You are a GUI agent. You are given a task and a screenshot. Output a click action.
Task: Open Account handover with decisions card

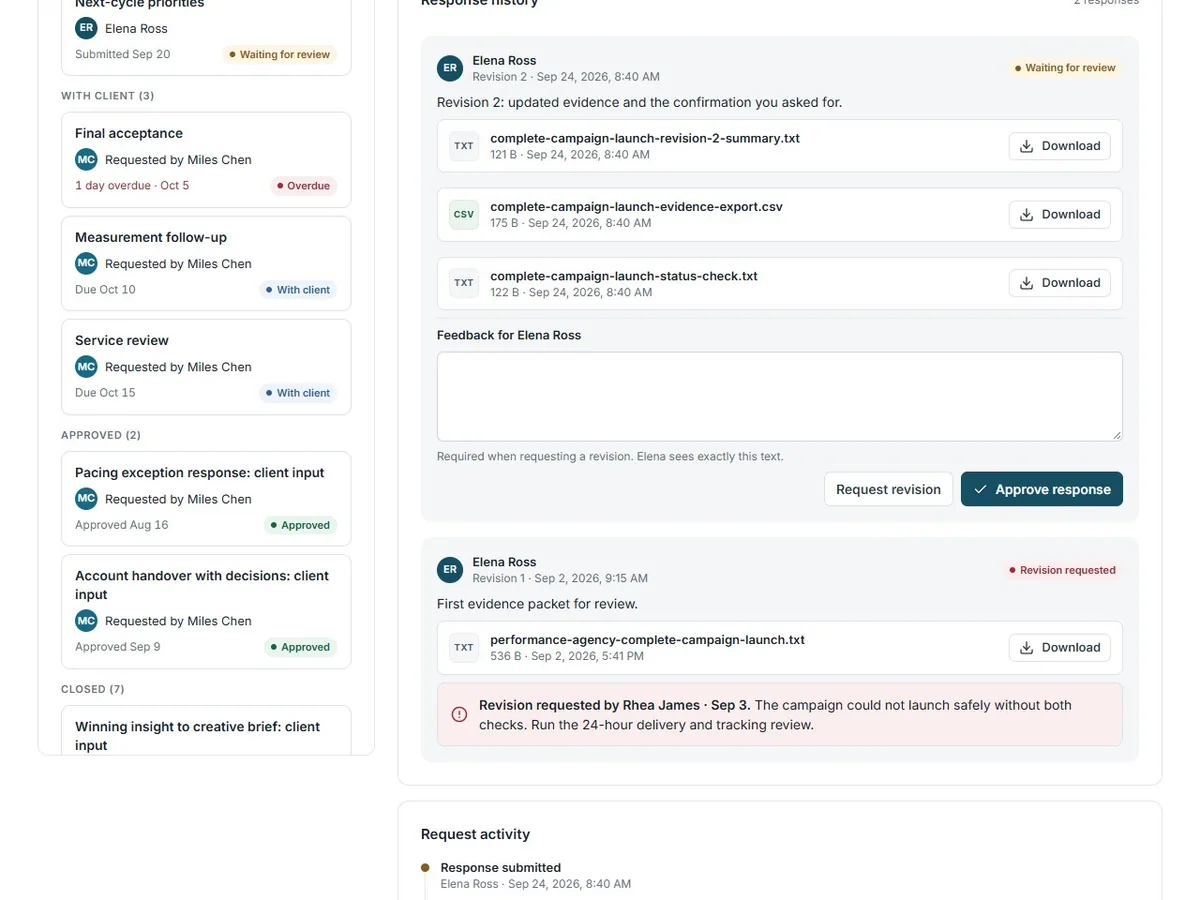(x=206, y=611)
